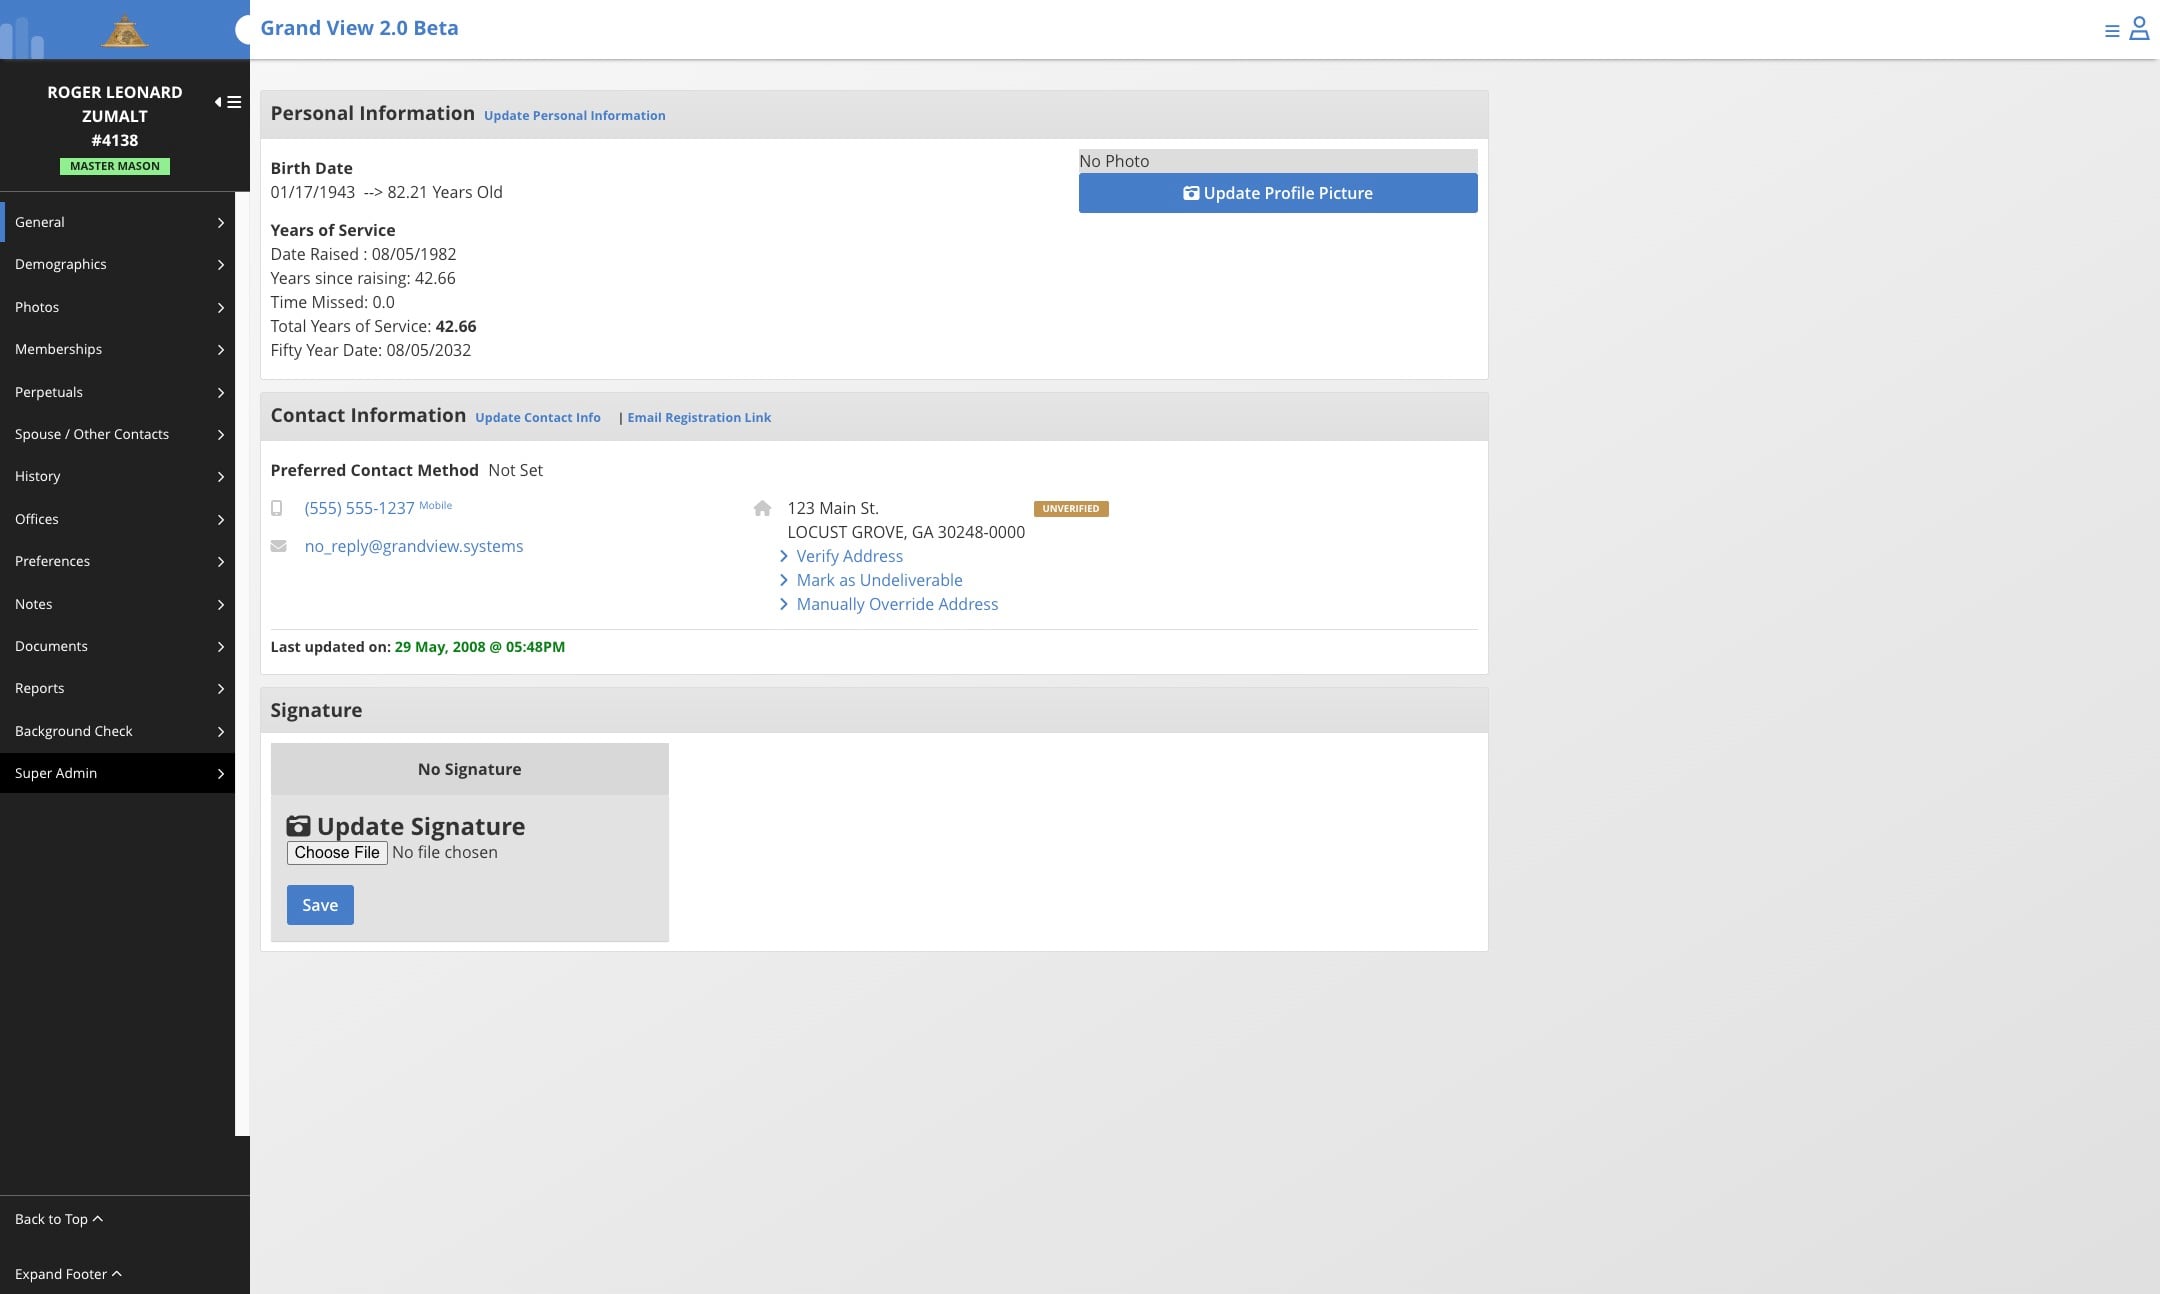Click the MASTER MASON badge
2160x1294 pixels.
coord(115,166)
